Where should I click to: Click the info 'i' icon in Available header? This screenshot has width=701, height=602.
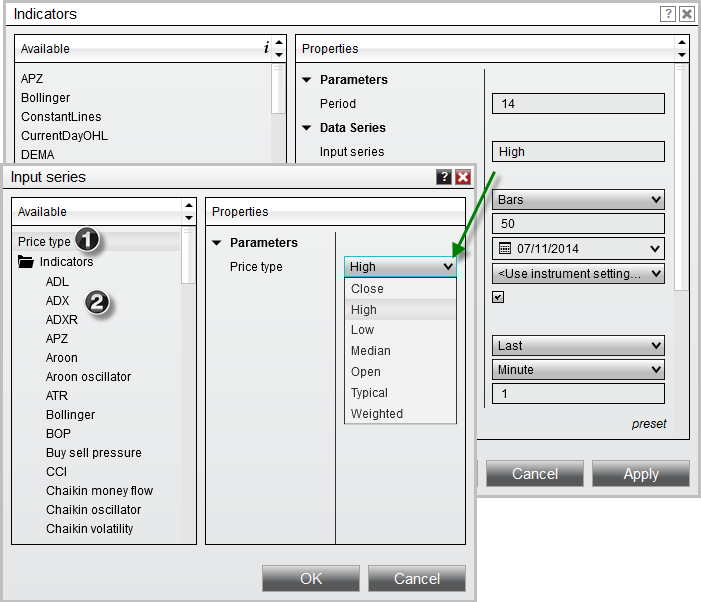tap(265, 48)
